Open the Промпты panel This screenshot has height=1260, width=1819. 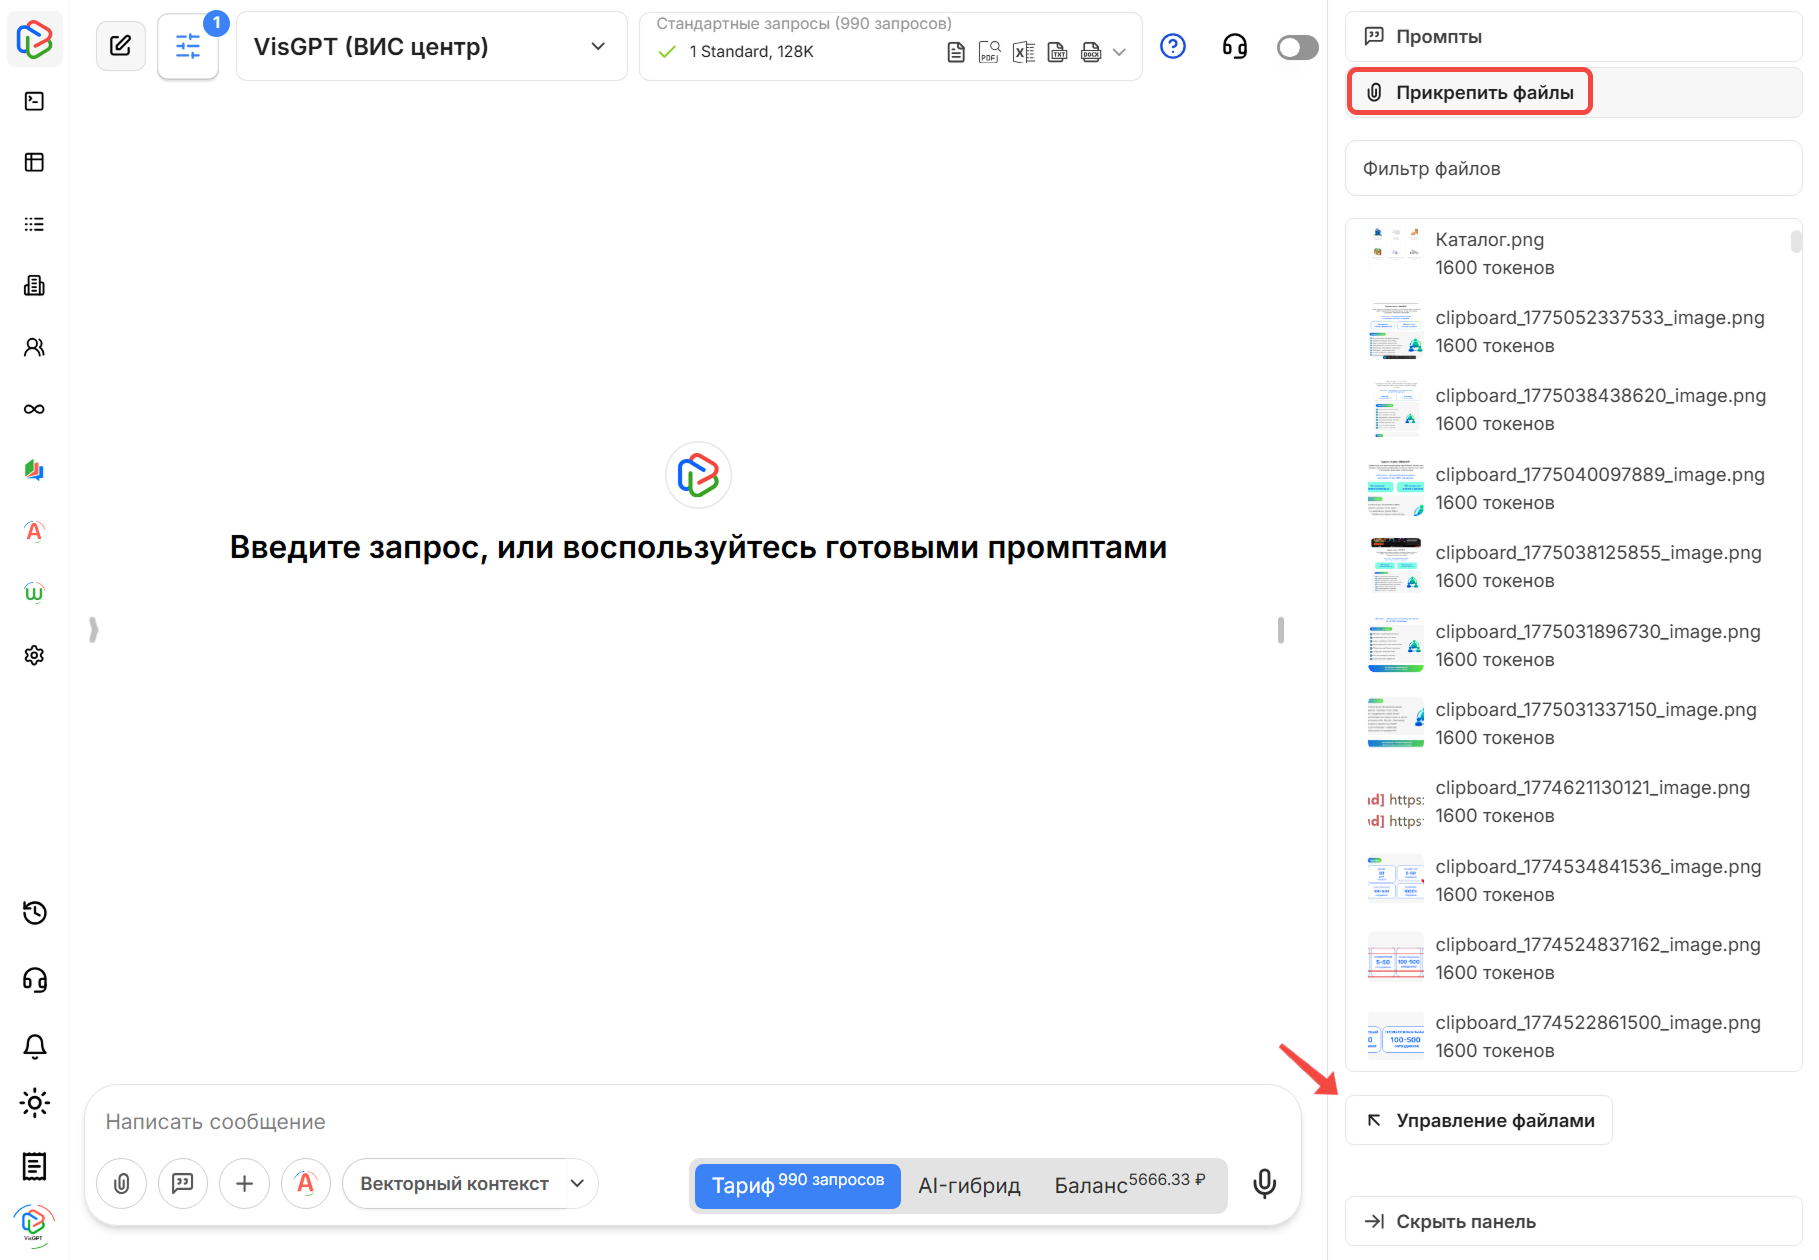tap(1438, 35)
